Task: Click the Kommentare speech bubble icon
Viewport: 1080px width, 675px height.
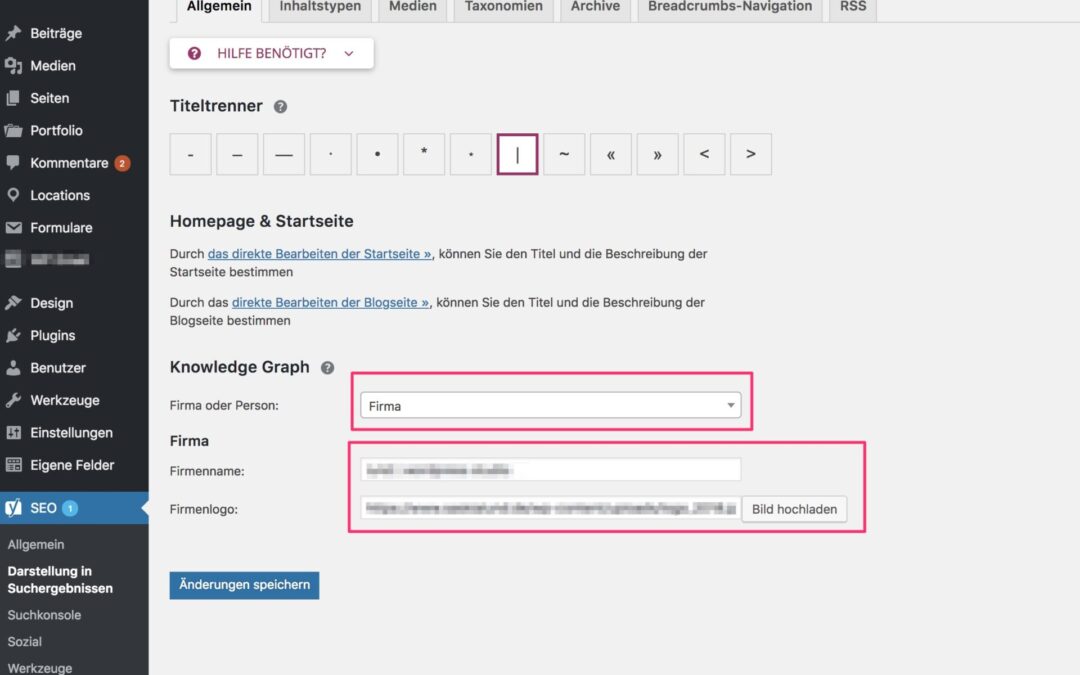Action: point(13,163)
